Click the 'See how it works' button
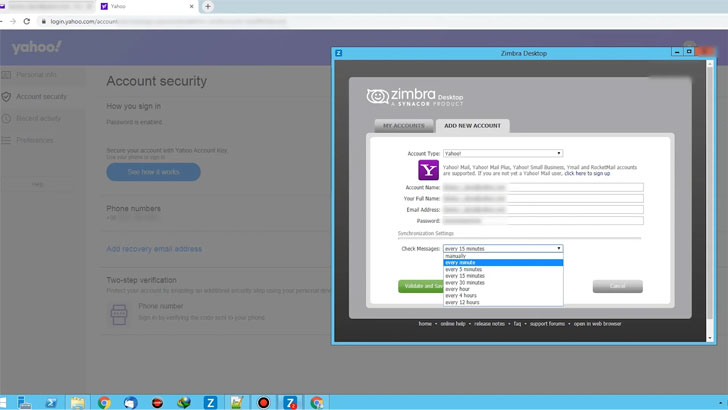Viewport: 728px width, 410px height. [x=153, y=172]
